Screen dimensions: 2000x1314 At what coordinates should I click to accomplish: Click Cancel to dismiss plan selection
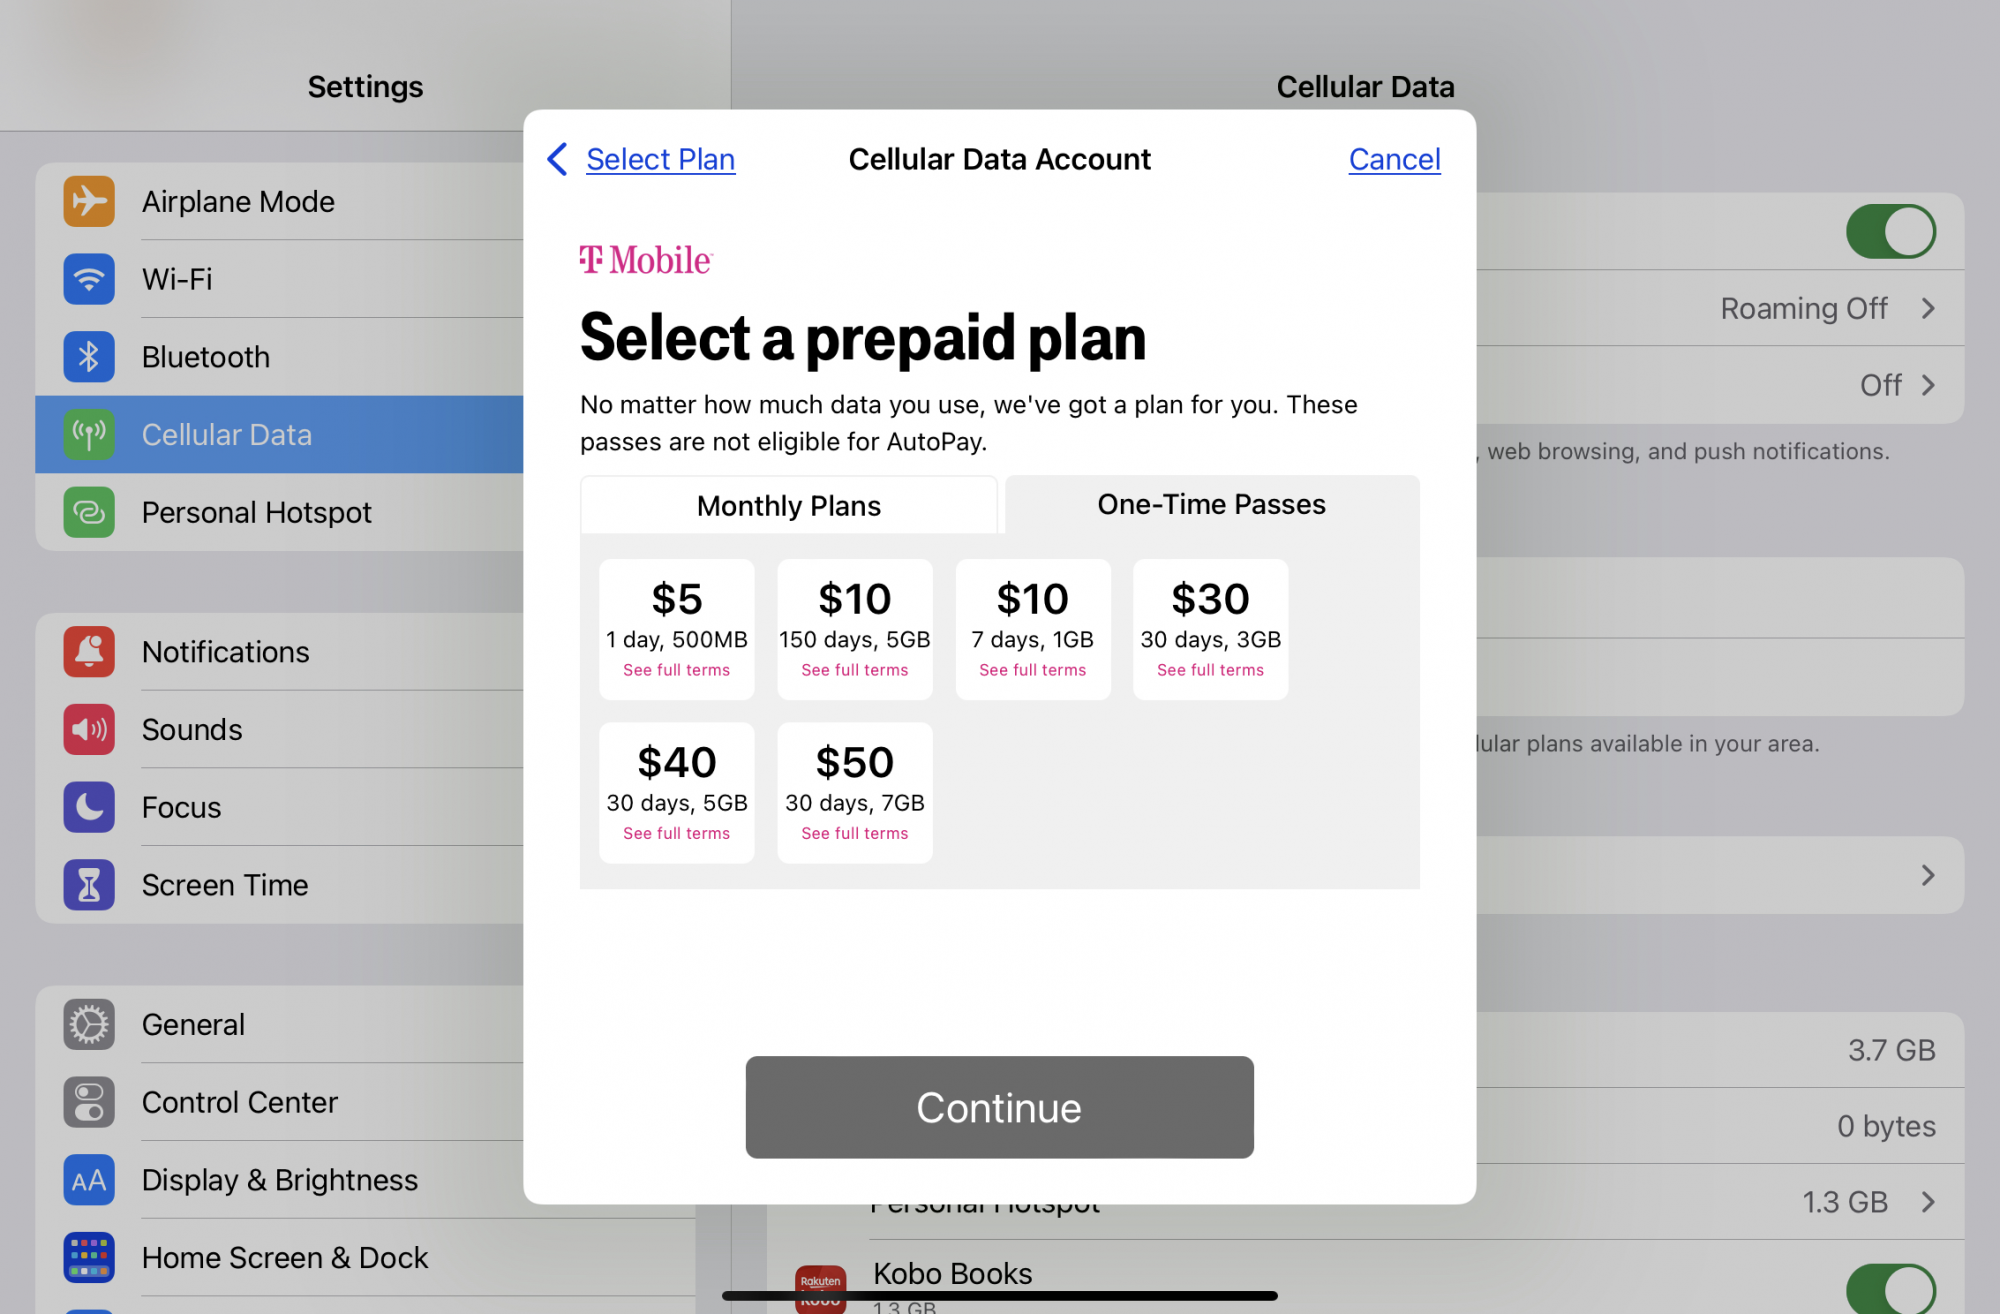(x=1393, y=158)
